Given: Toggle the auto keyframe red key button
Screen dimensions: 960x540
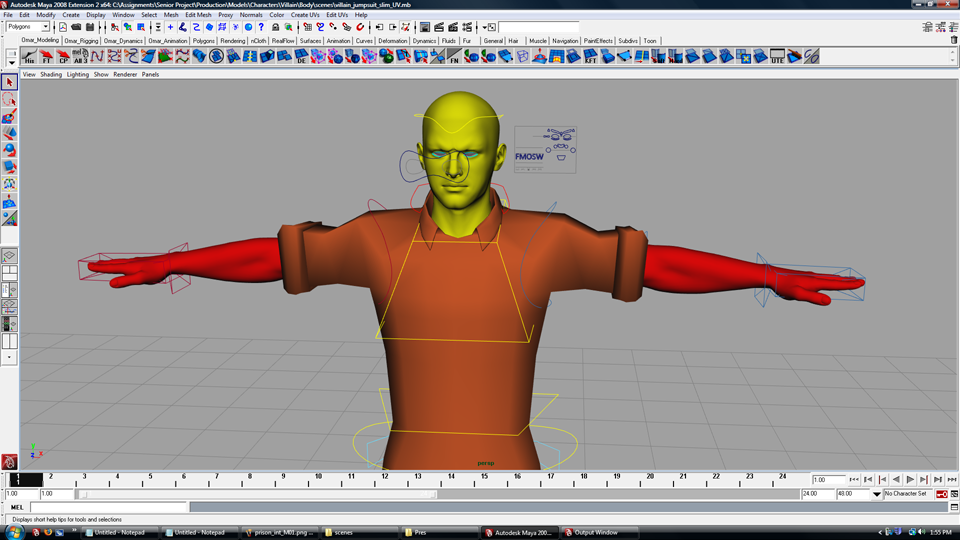Looking at the screenshot, I should [942, 493].
